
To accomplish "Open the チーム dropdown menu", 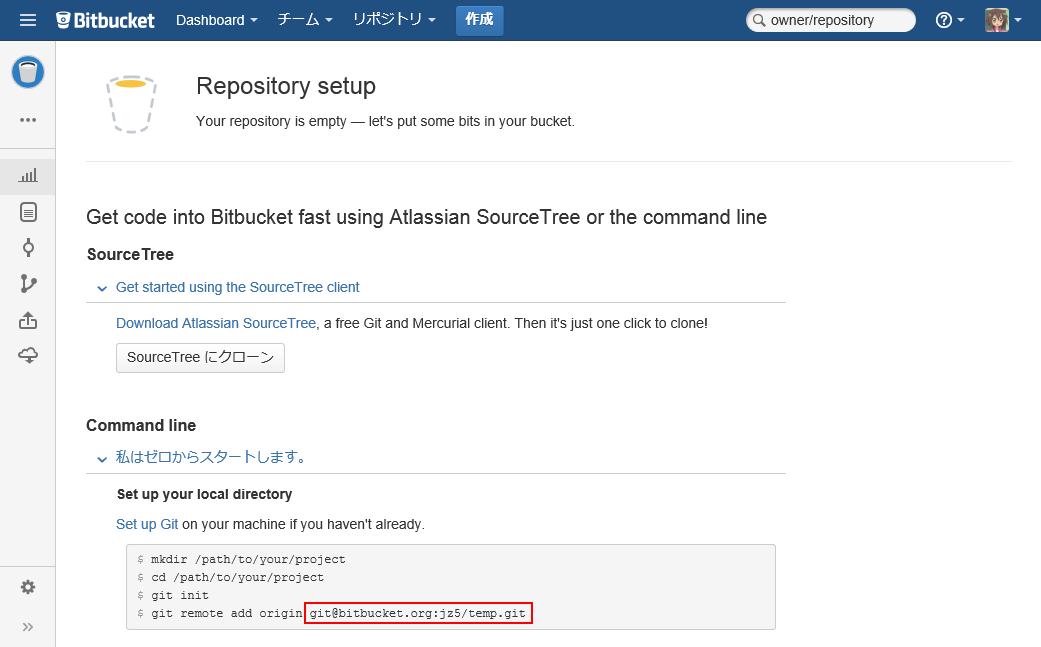I will [x=305, y=20].
